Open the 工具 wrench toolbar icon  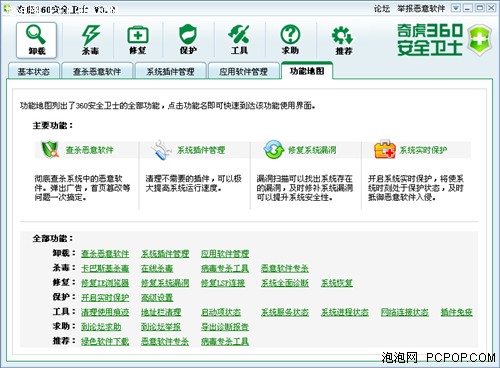pos(239,40)
